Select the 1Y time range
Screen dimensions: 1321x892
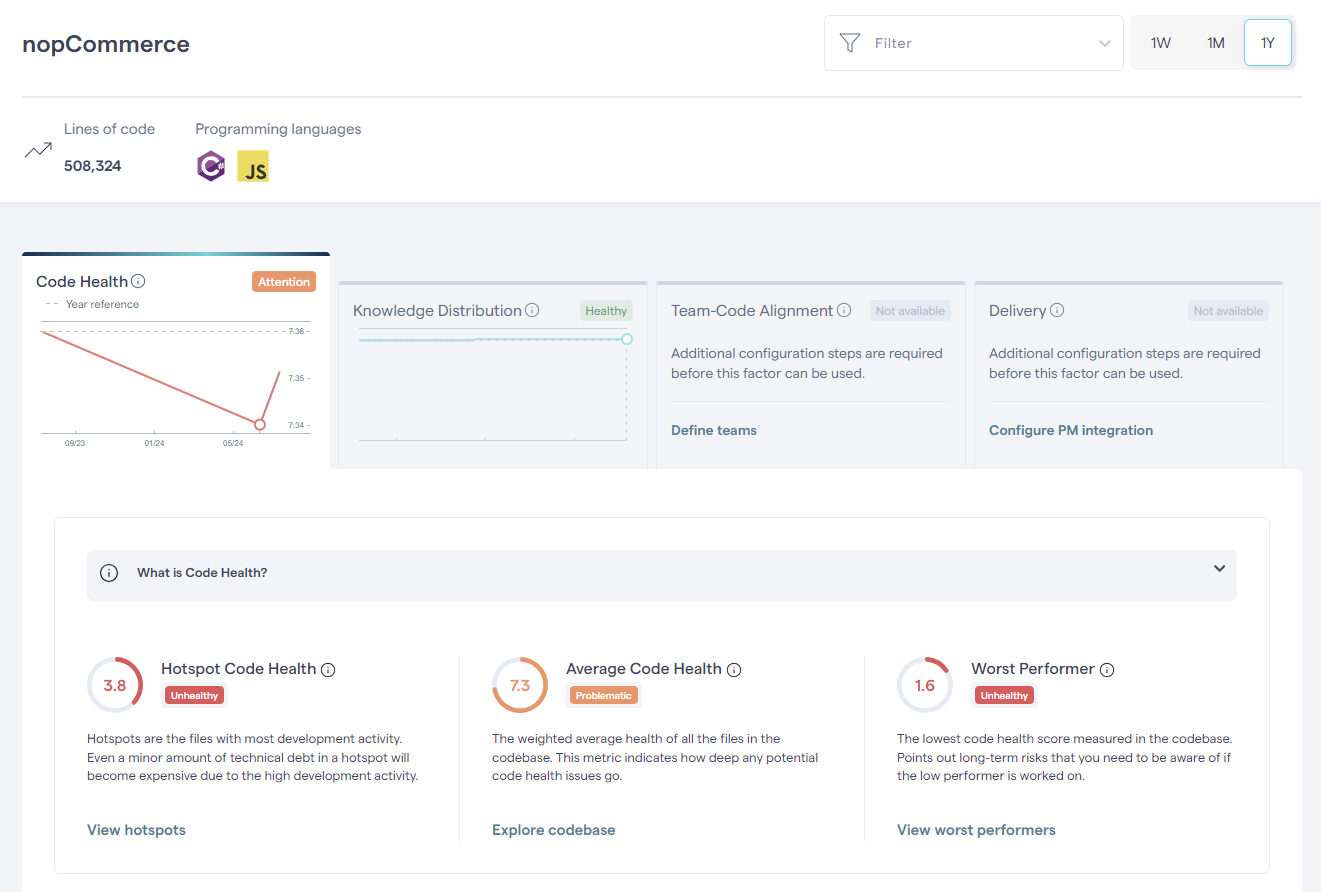(x=1268, y=43)
